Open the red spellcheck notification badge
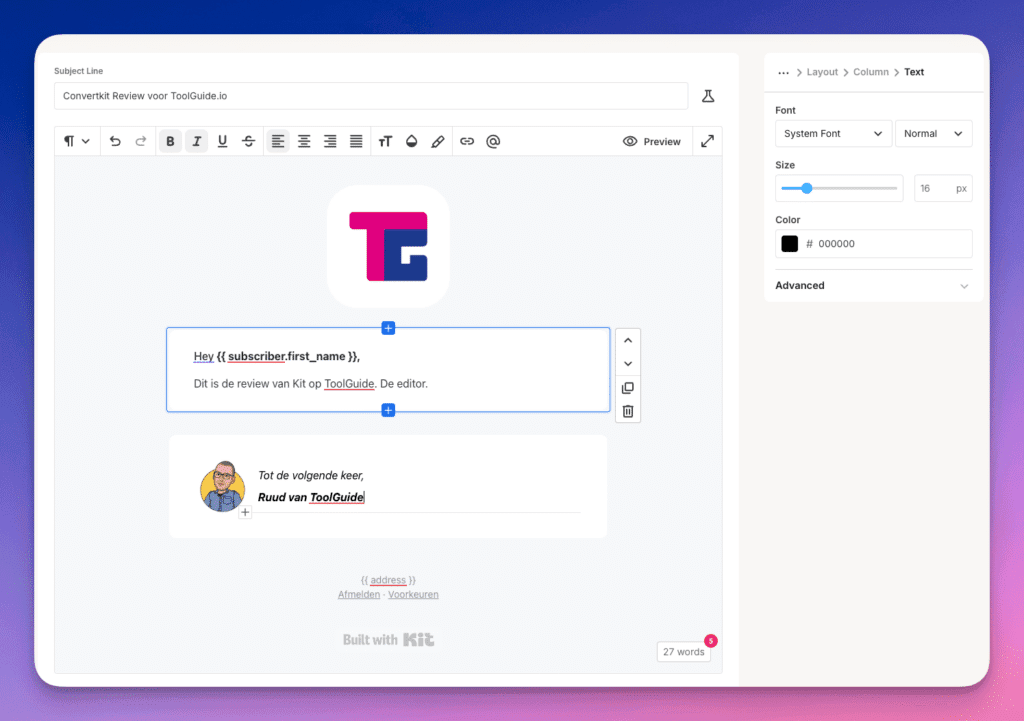Image resolution: width=1024 pixels, height=721 pixels. [711, 641]
